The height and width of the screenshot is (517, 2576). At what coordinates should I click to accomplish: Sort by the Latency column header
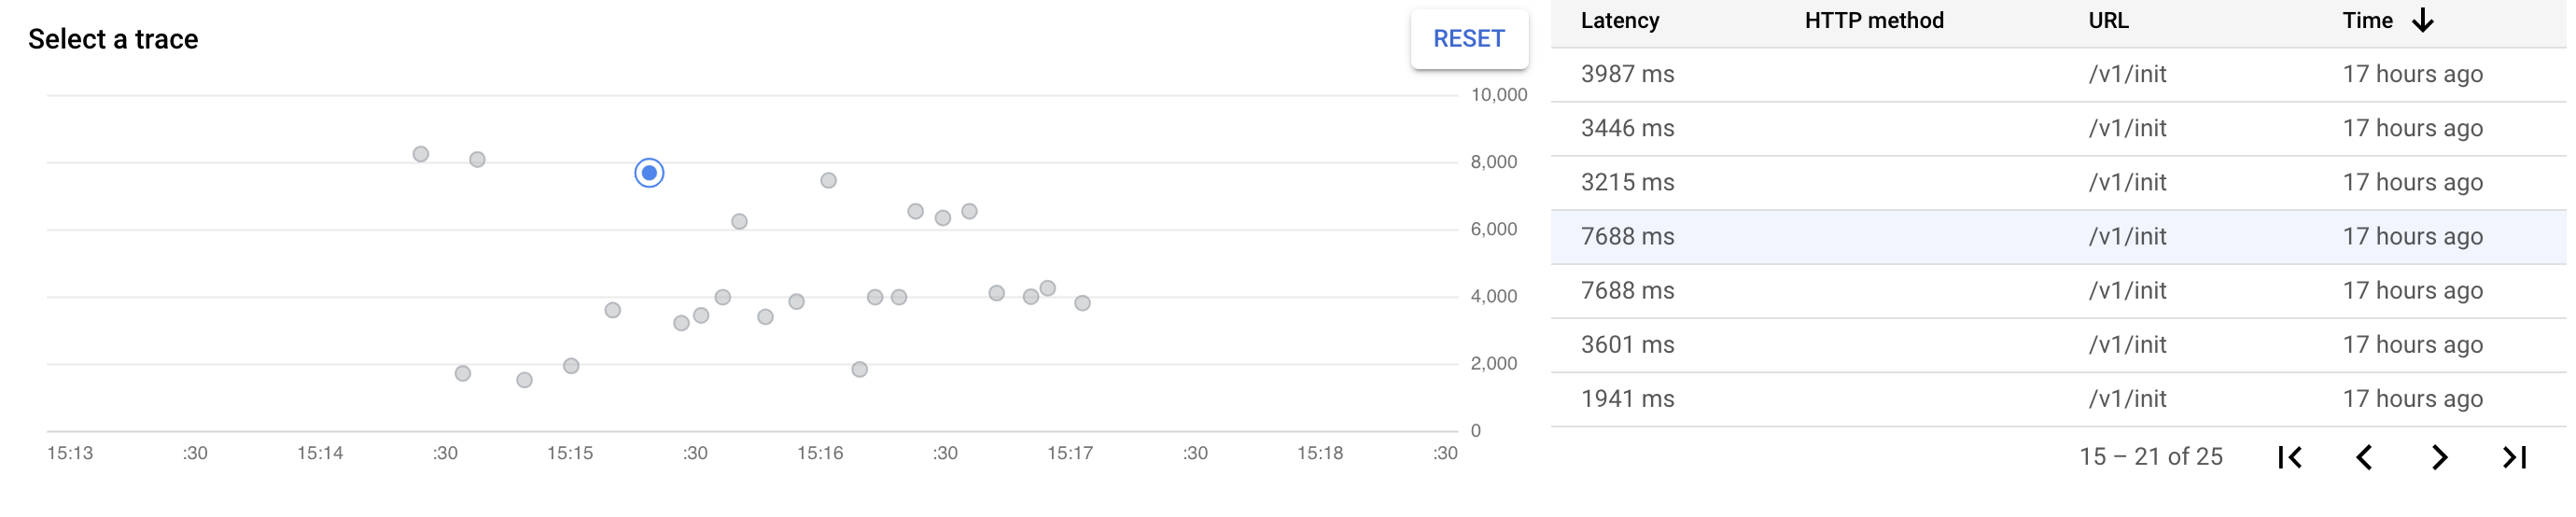pos(1619,21)
